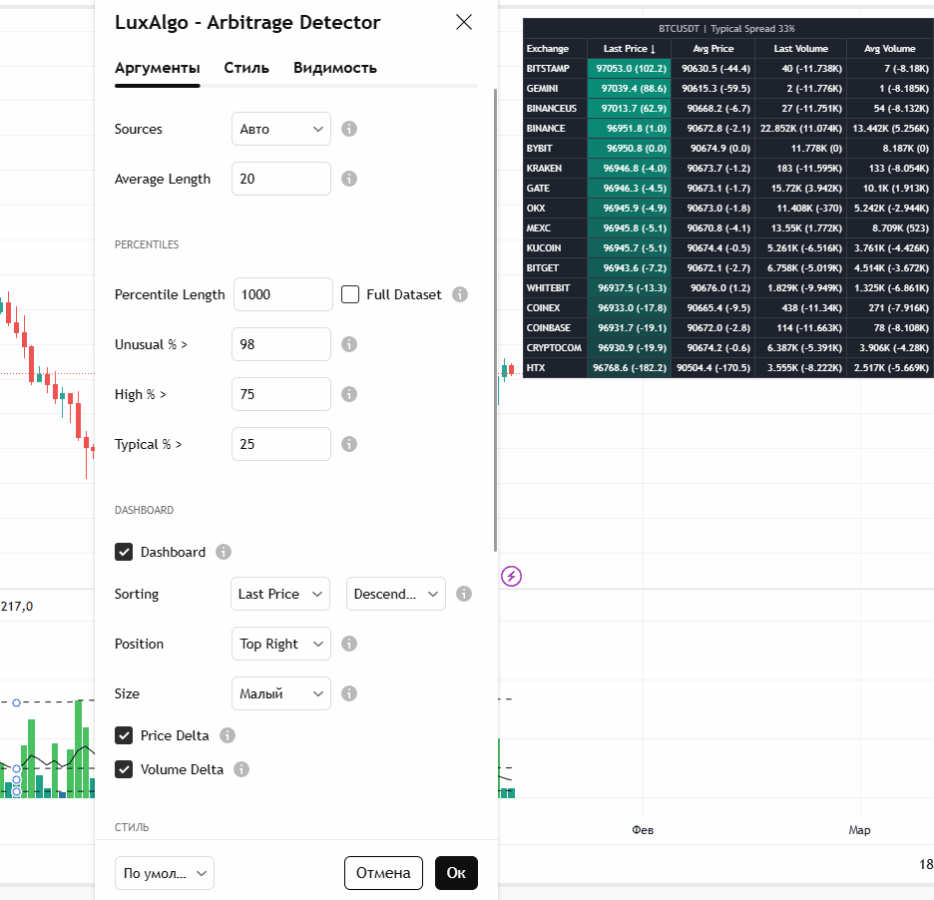Click the BTCUSDT Typical Spread title

pyautogui.click(x=727, y=29)
